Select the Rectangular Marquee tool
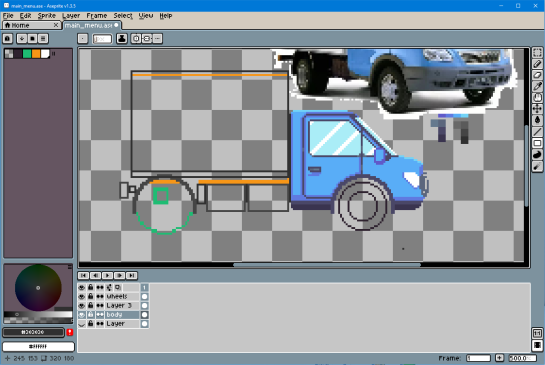This screenshot has width=545, height=365. 537,52
